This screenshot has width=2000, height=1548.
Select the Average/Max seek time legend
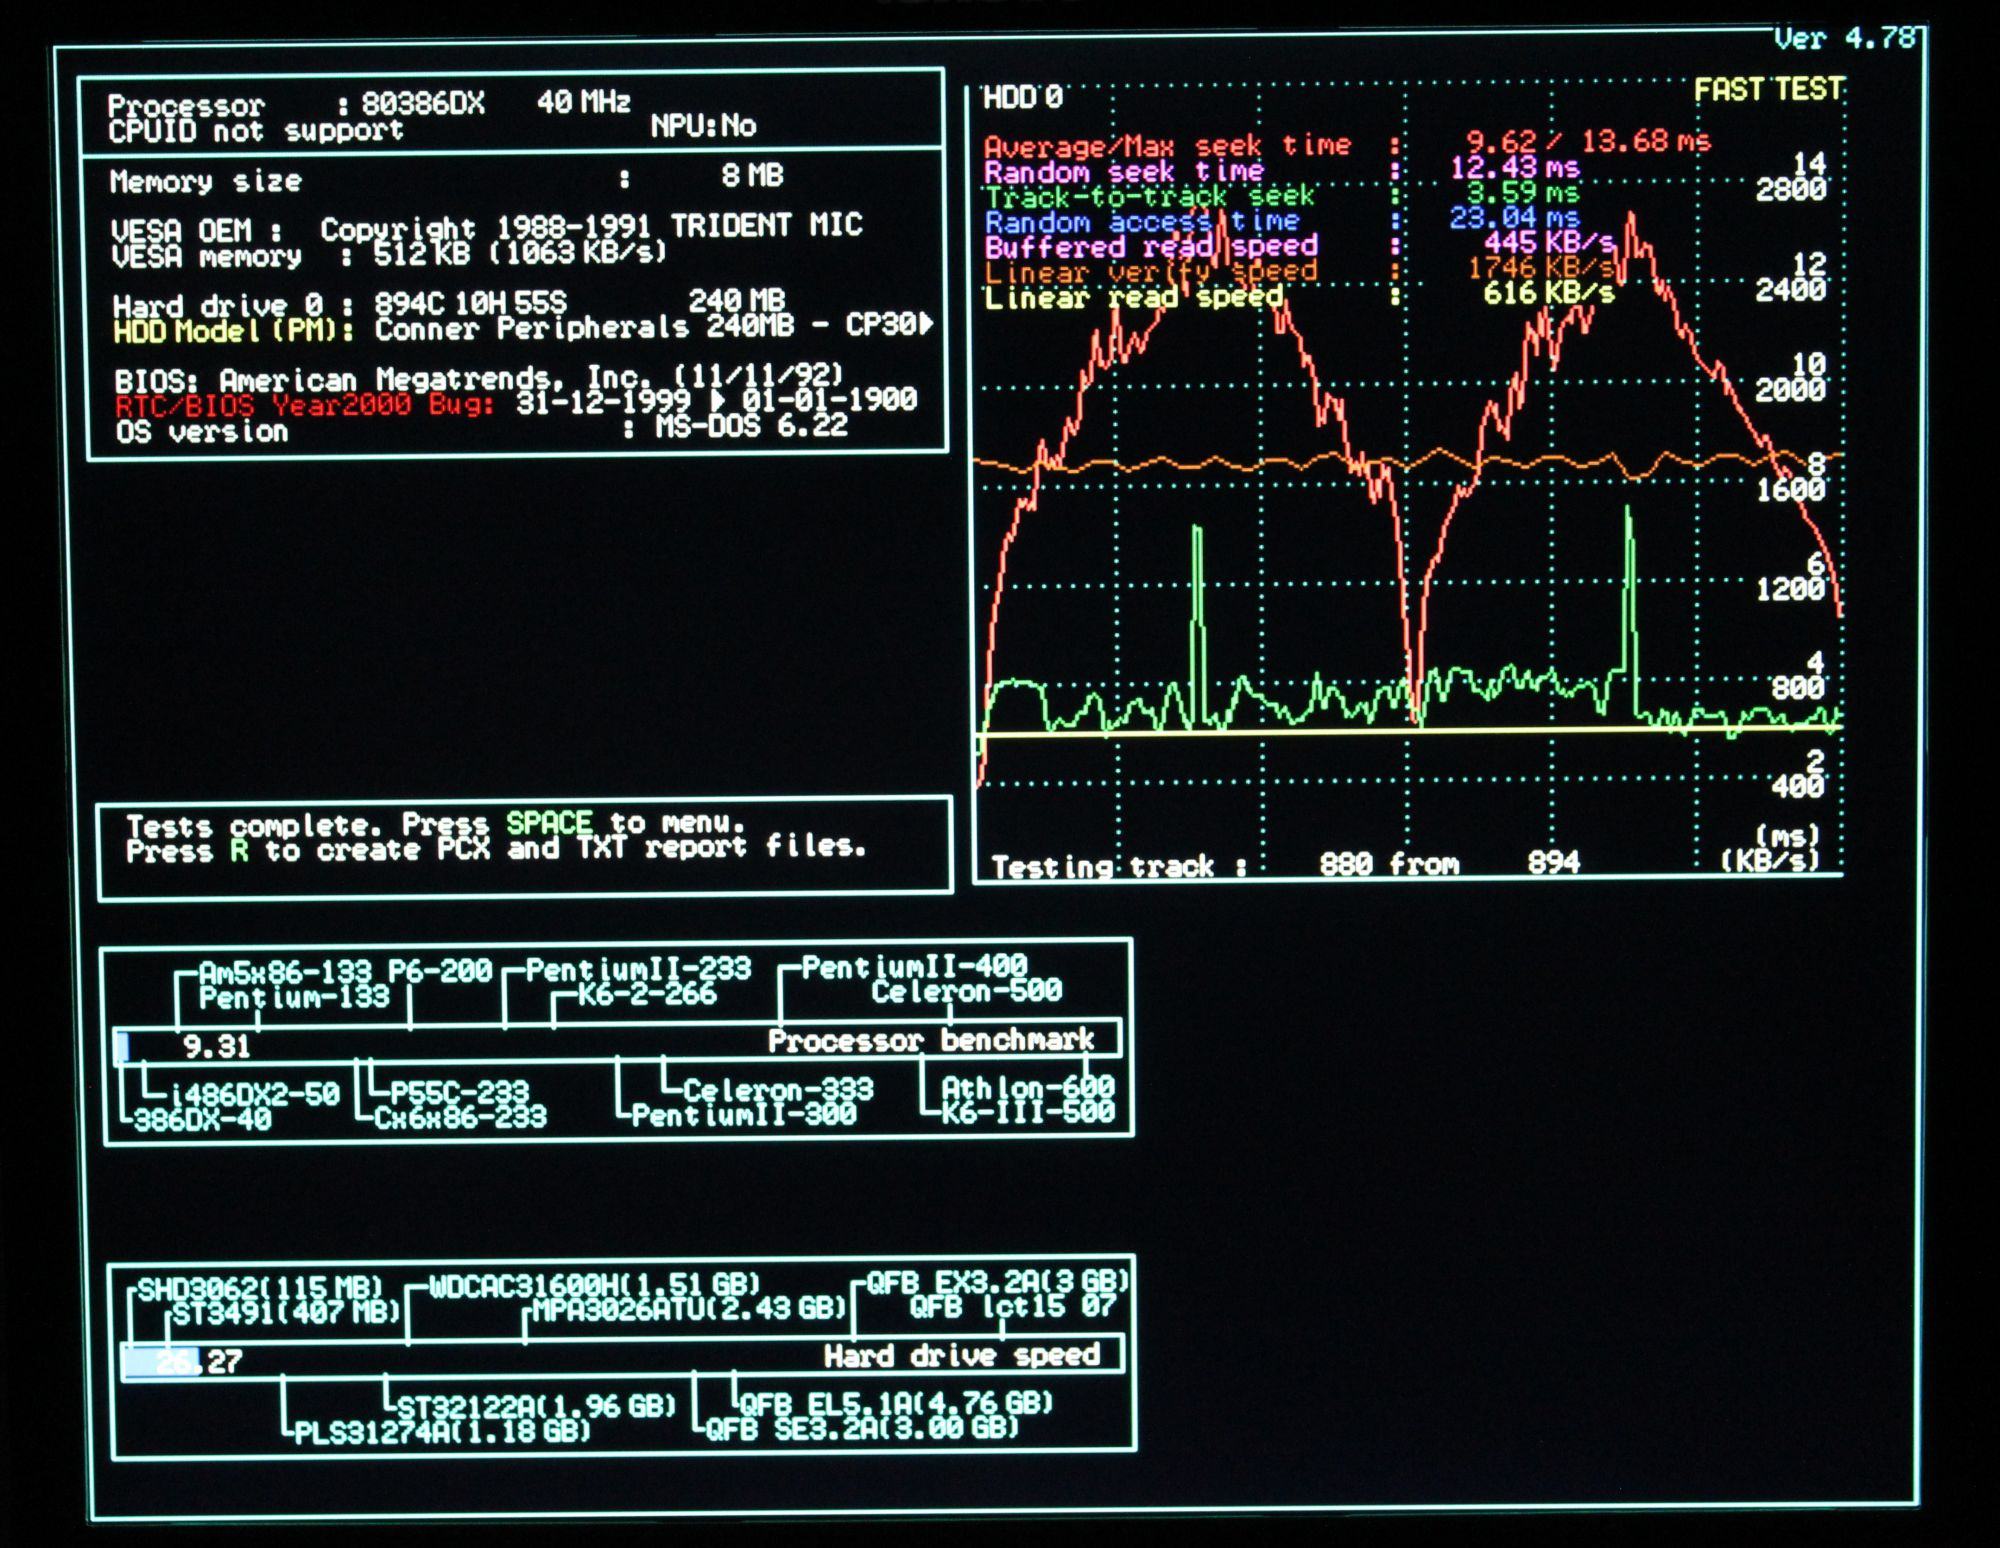(1167, 146)
